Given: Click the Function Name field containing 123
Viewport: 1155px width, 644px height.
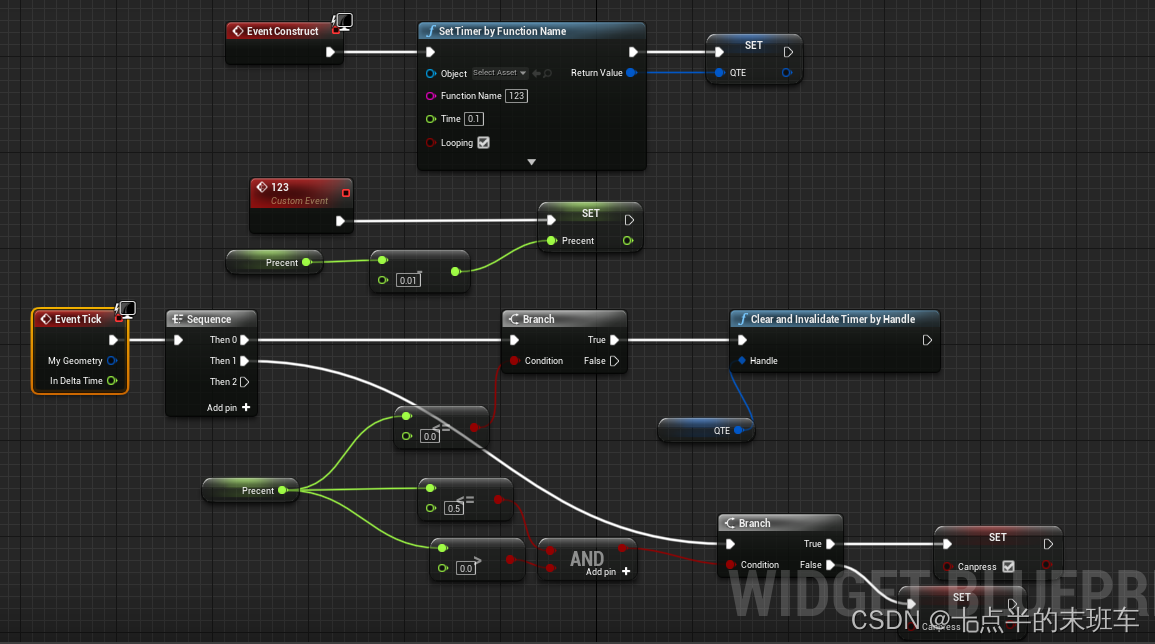Looking at the screenshot, I should pos(517,95).
